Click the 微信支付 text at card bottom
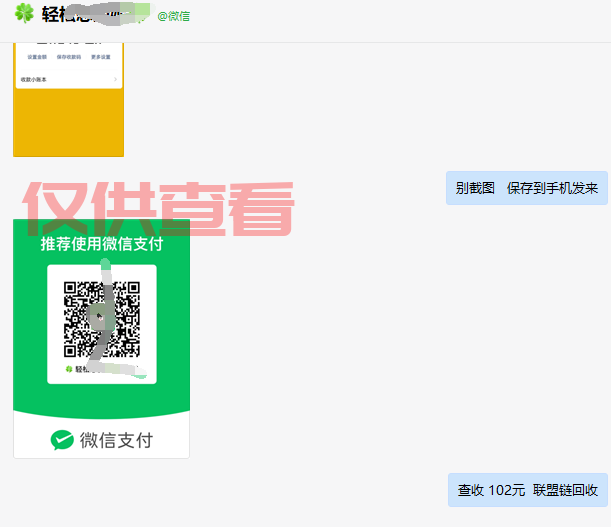The image size is (611, 527). click(116, 440)
